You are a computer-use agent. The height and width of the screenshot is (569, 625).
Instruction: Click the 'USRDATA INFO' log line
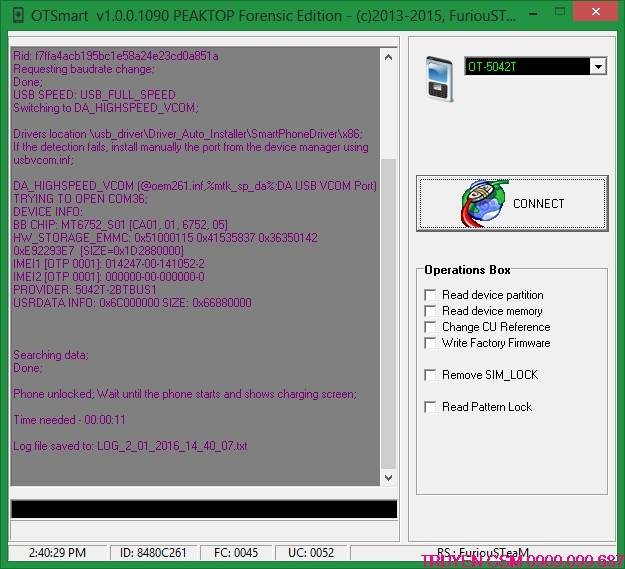(x=132, y=303)
